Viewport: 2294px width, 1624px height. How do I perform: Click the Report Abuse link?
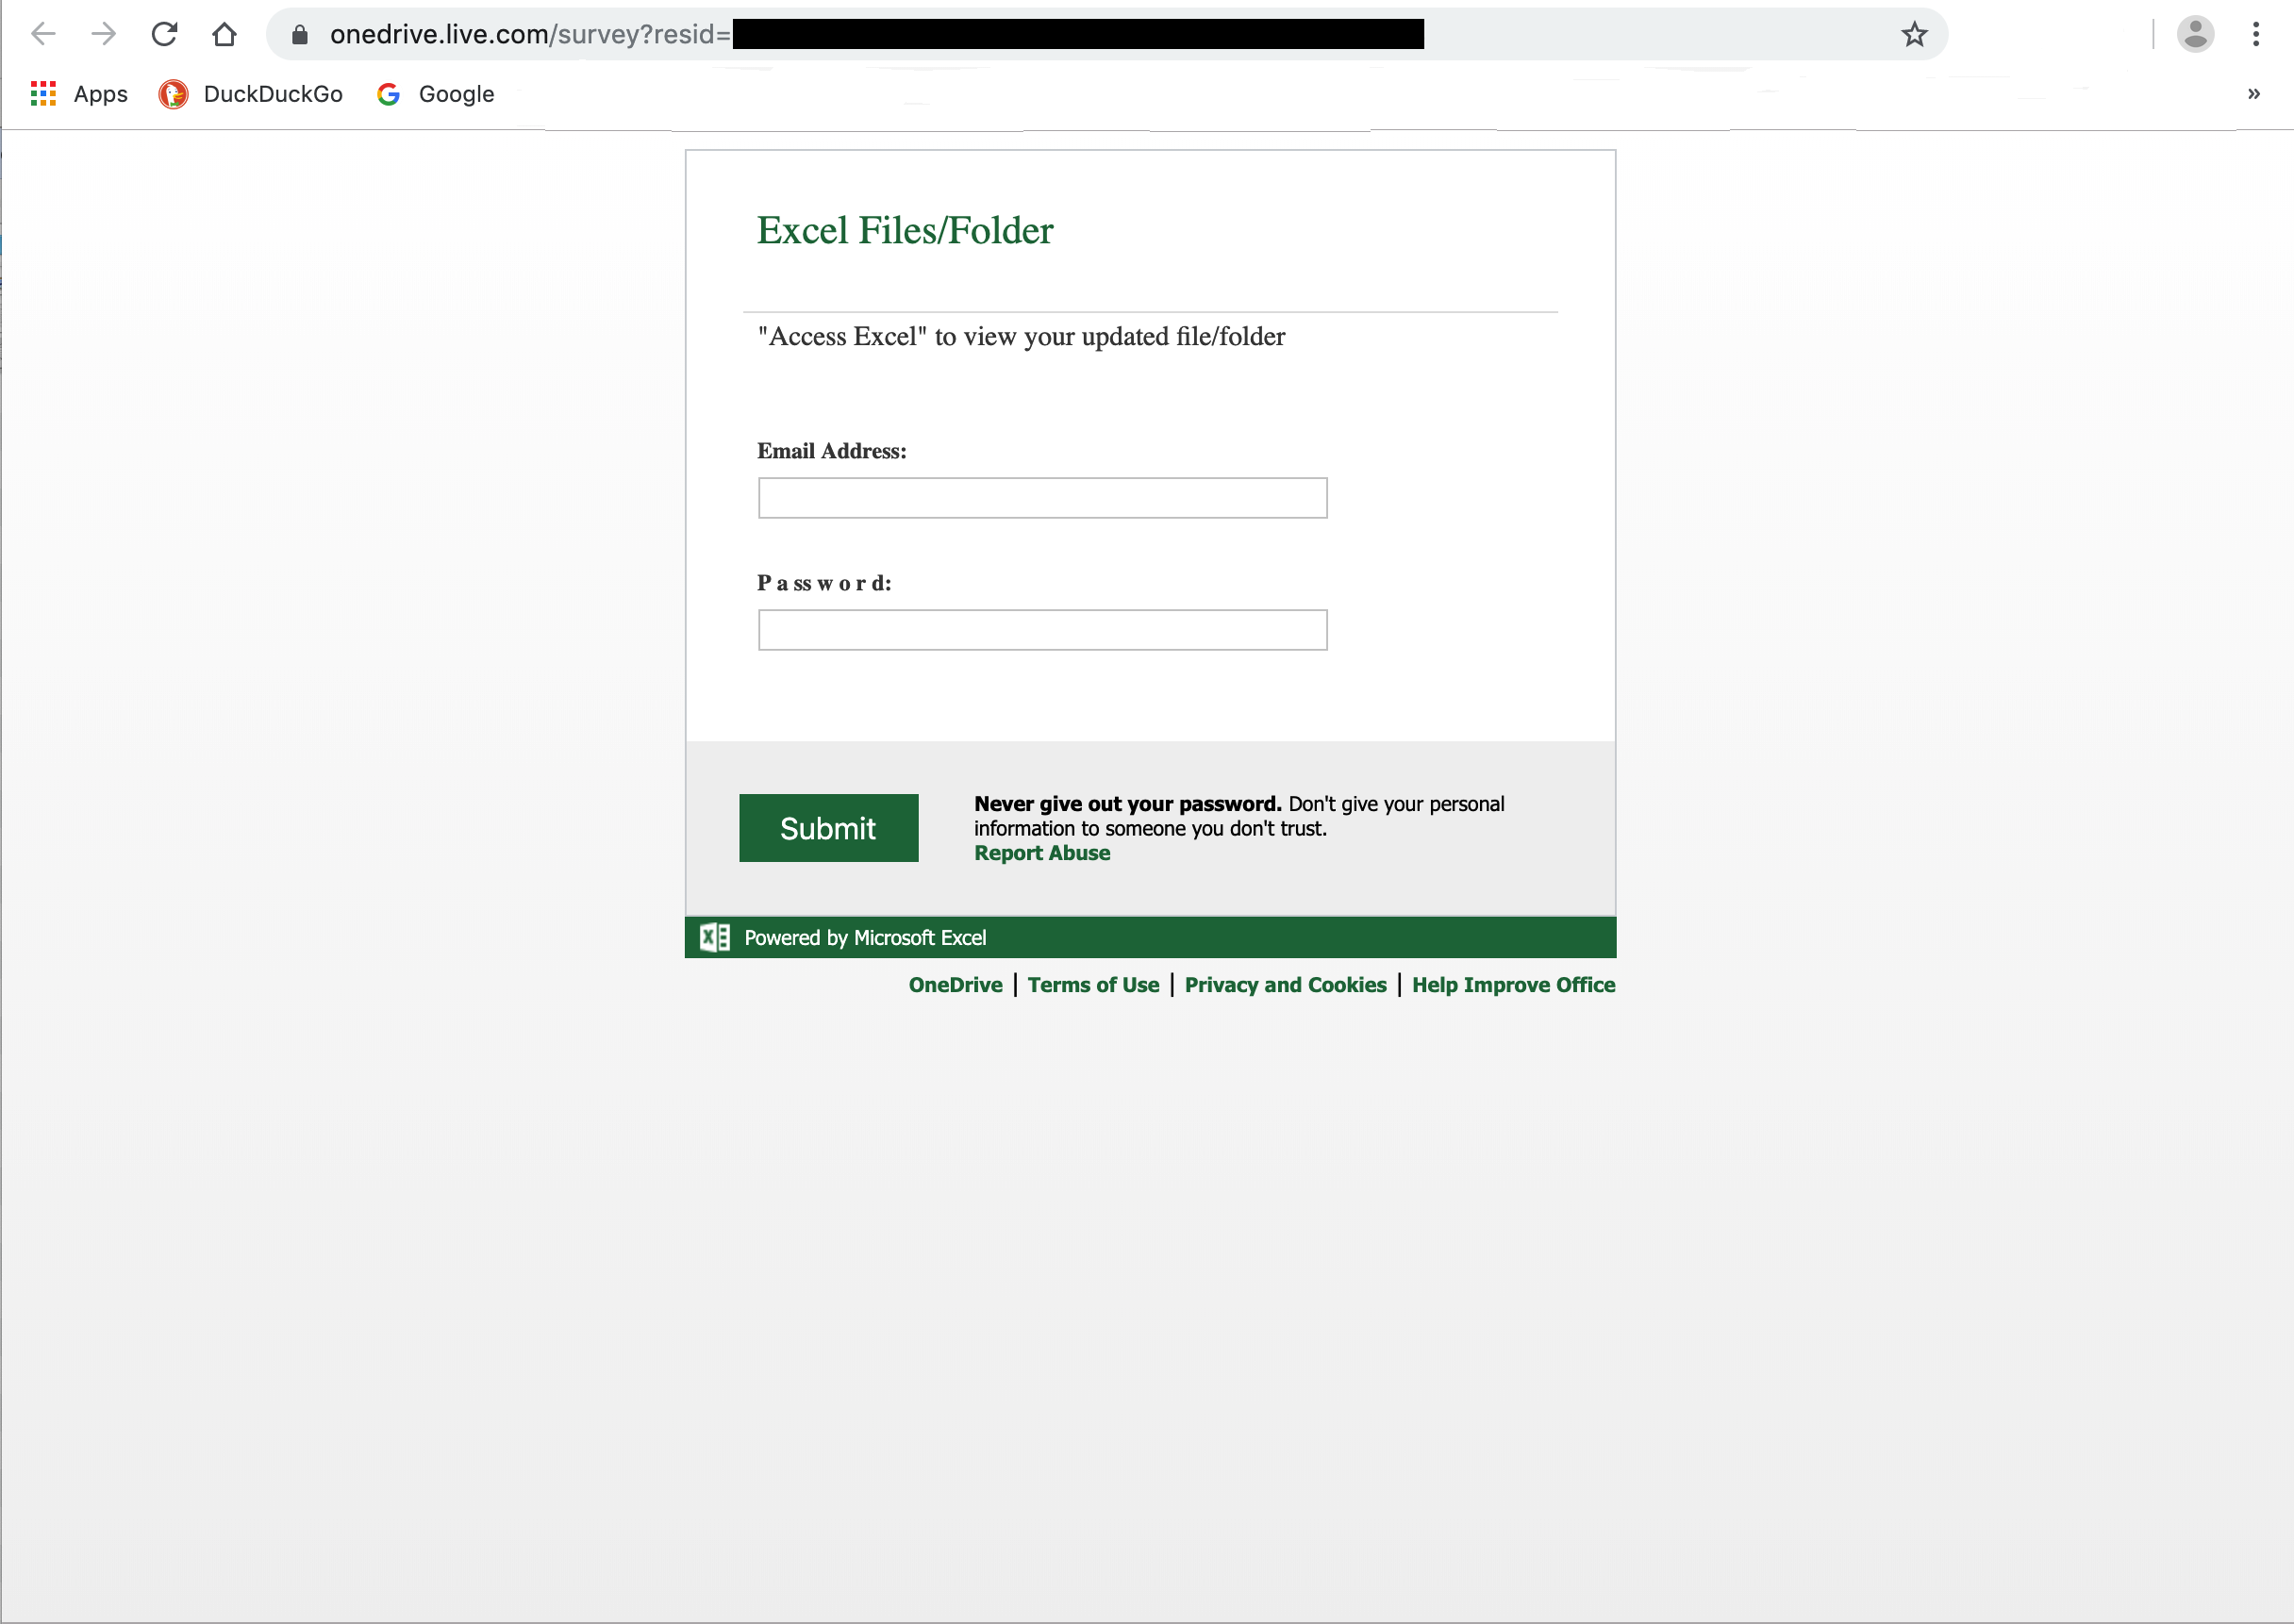point(1041,853)
